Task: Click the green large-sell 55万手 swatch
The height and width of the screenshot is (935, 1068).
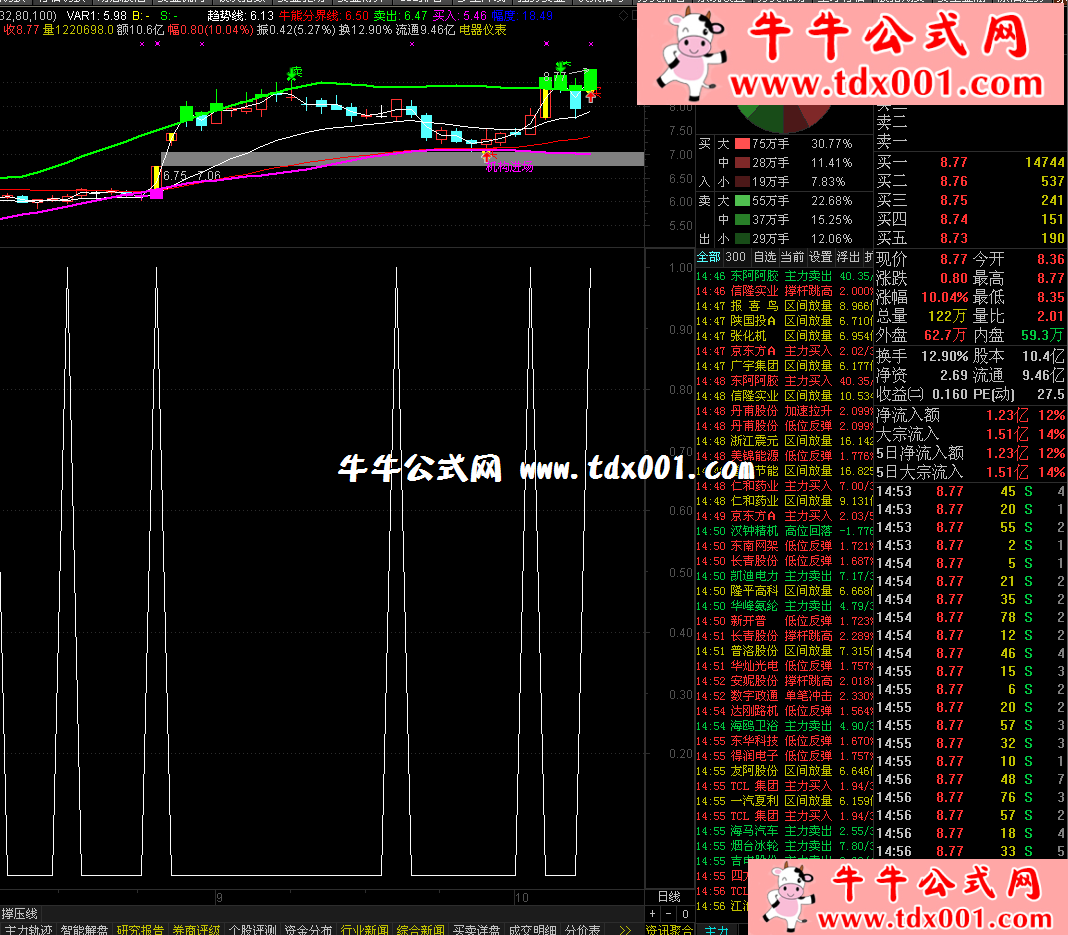Action: (742, 201)
